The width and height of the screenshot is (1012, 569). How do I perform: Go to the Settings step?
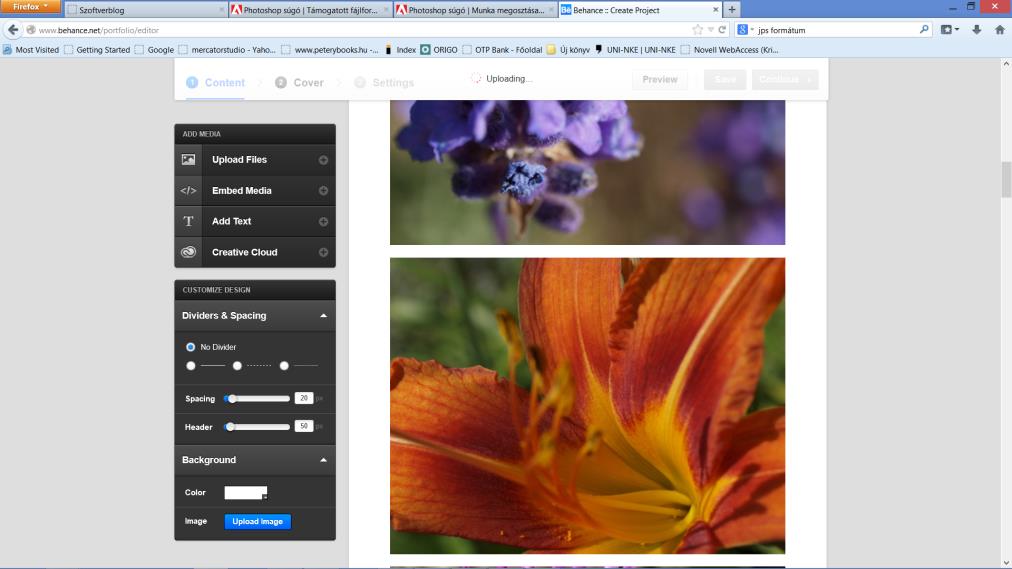tap(384, 83)
